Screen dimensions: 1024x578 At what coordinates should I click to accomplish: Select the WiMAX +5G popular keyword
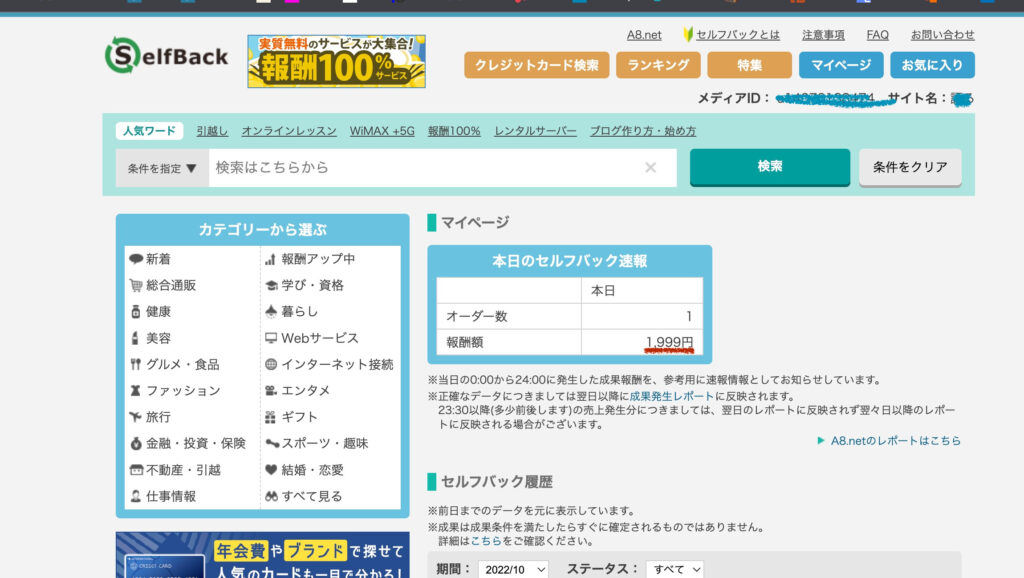click(x=382, y=131)
